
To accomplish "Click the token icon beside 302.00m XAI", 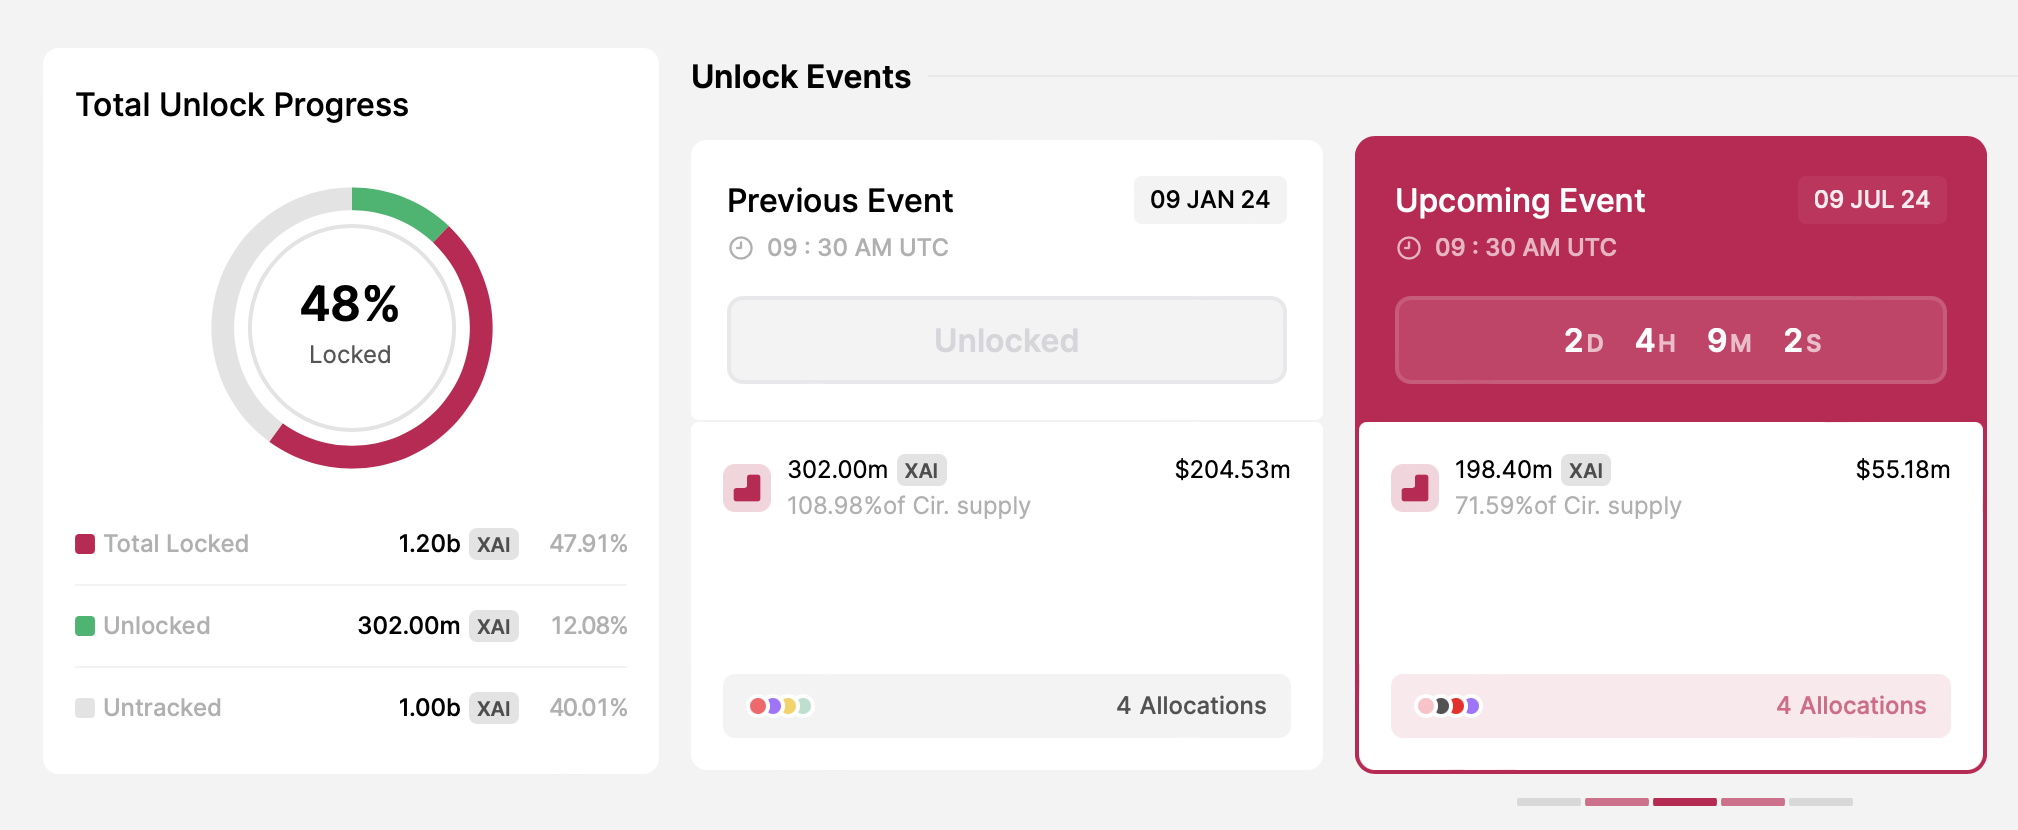I will pos(747,488).
